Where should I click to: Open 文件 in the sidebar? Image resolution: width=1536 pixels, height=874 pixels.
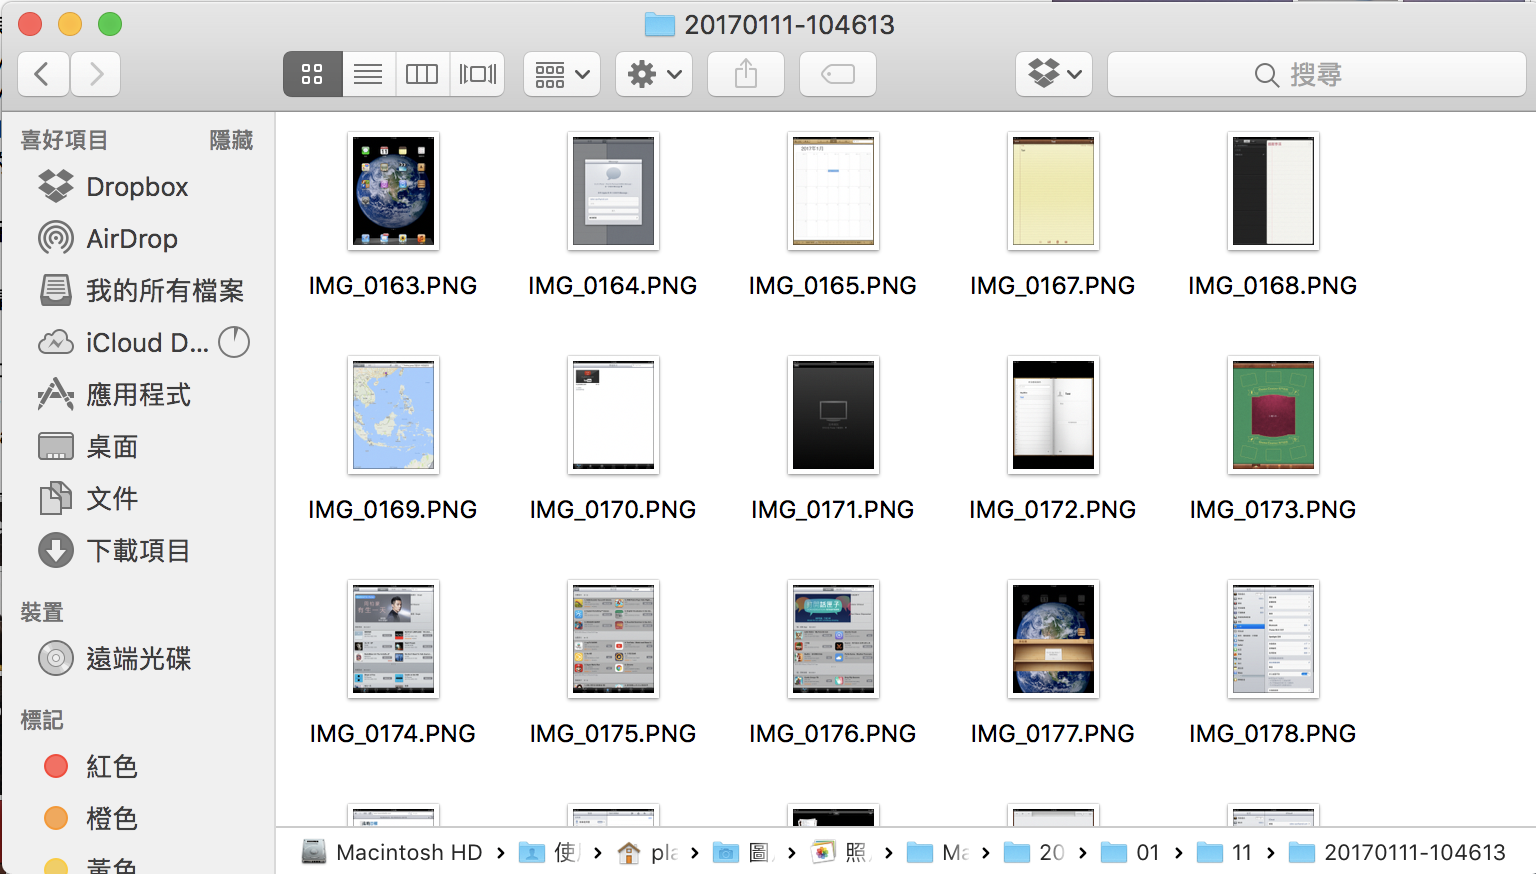[137, 499]
